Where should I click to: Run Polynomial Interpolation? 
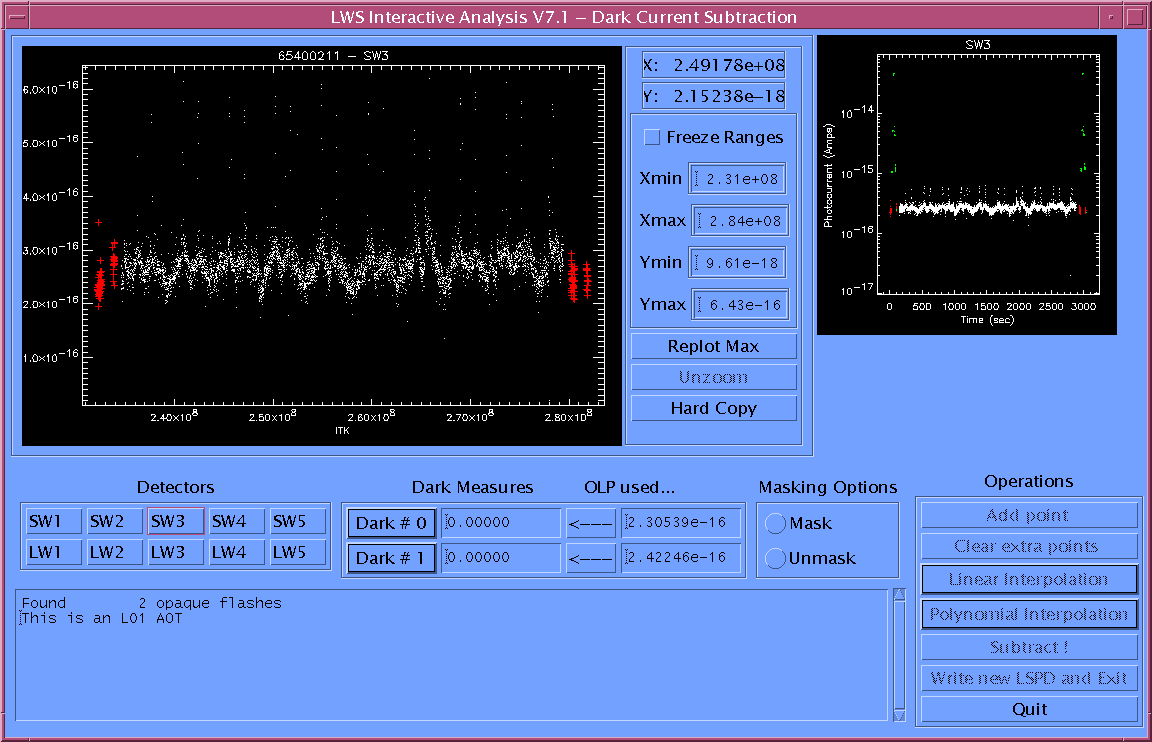pos(1028,614)
